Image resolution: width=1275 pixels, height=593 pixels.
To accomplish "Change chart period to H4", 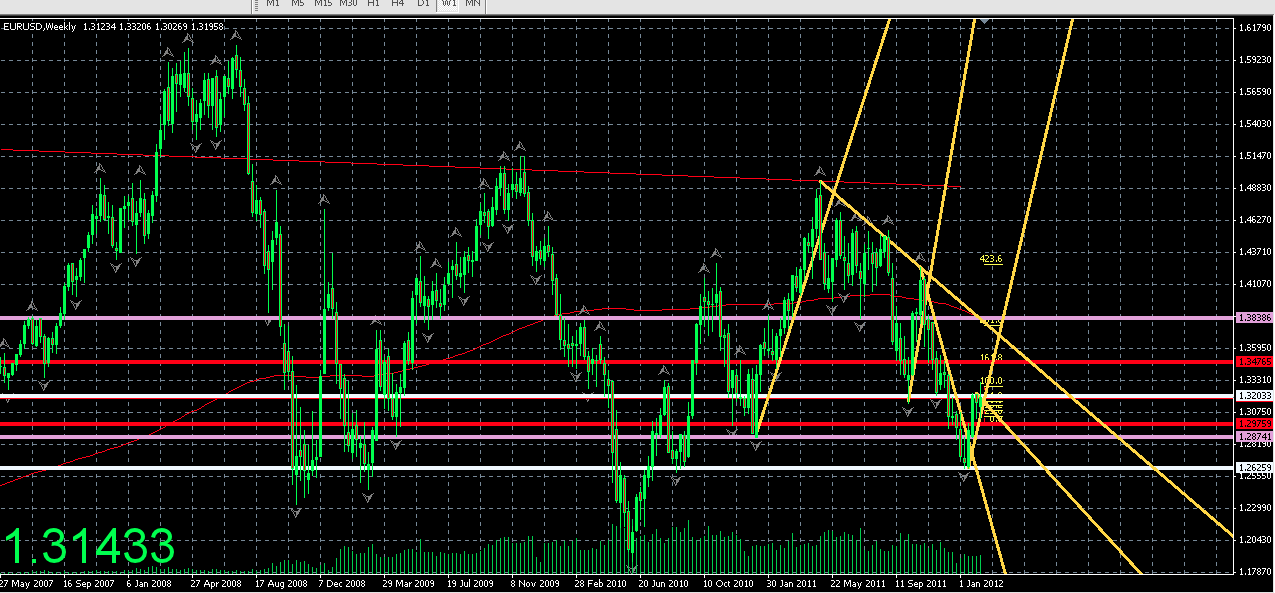I will tap(398, 4).
